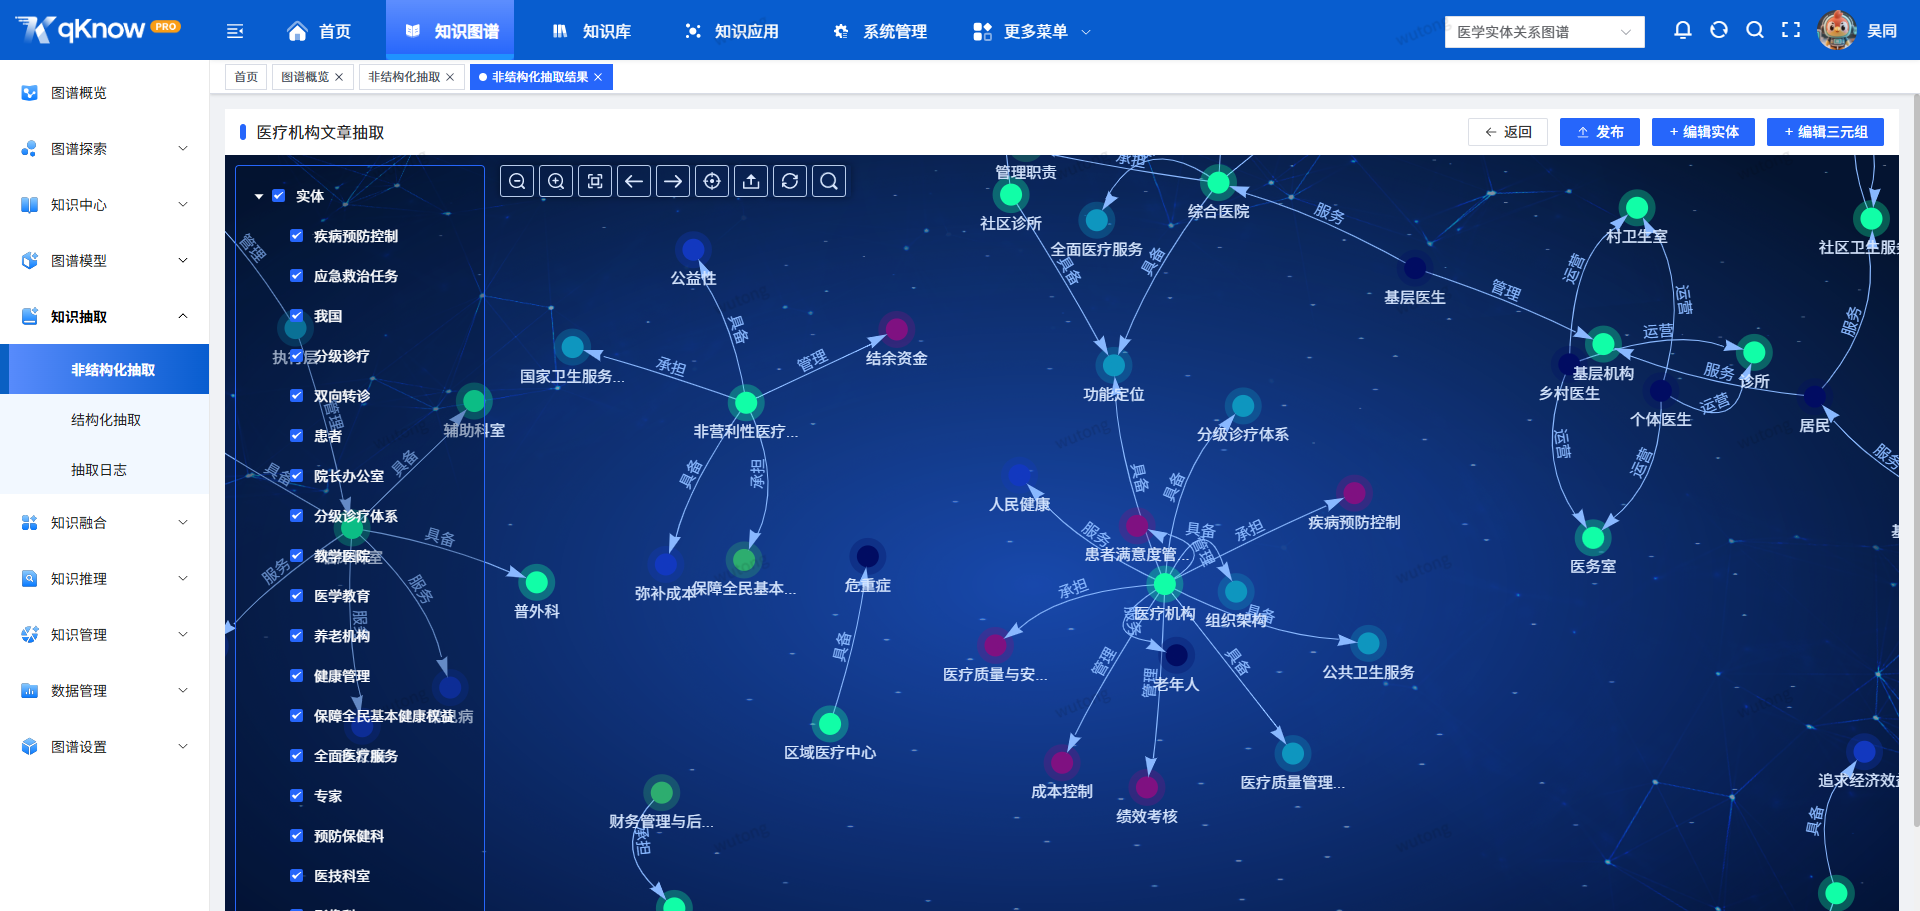Toggle the 患者 checkbox
Viewport: 1920px width, 911px height.
click(297, 436)
